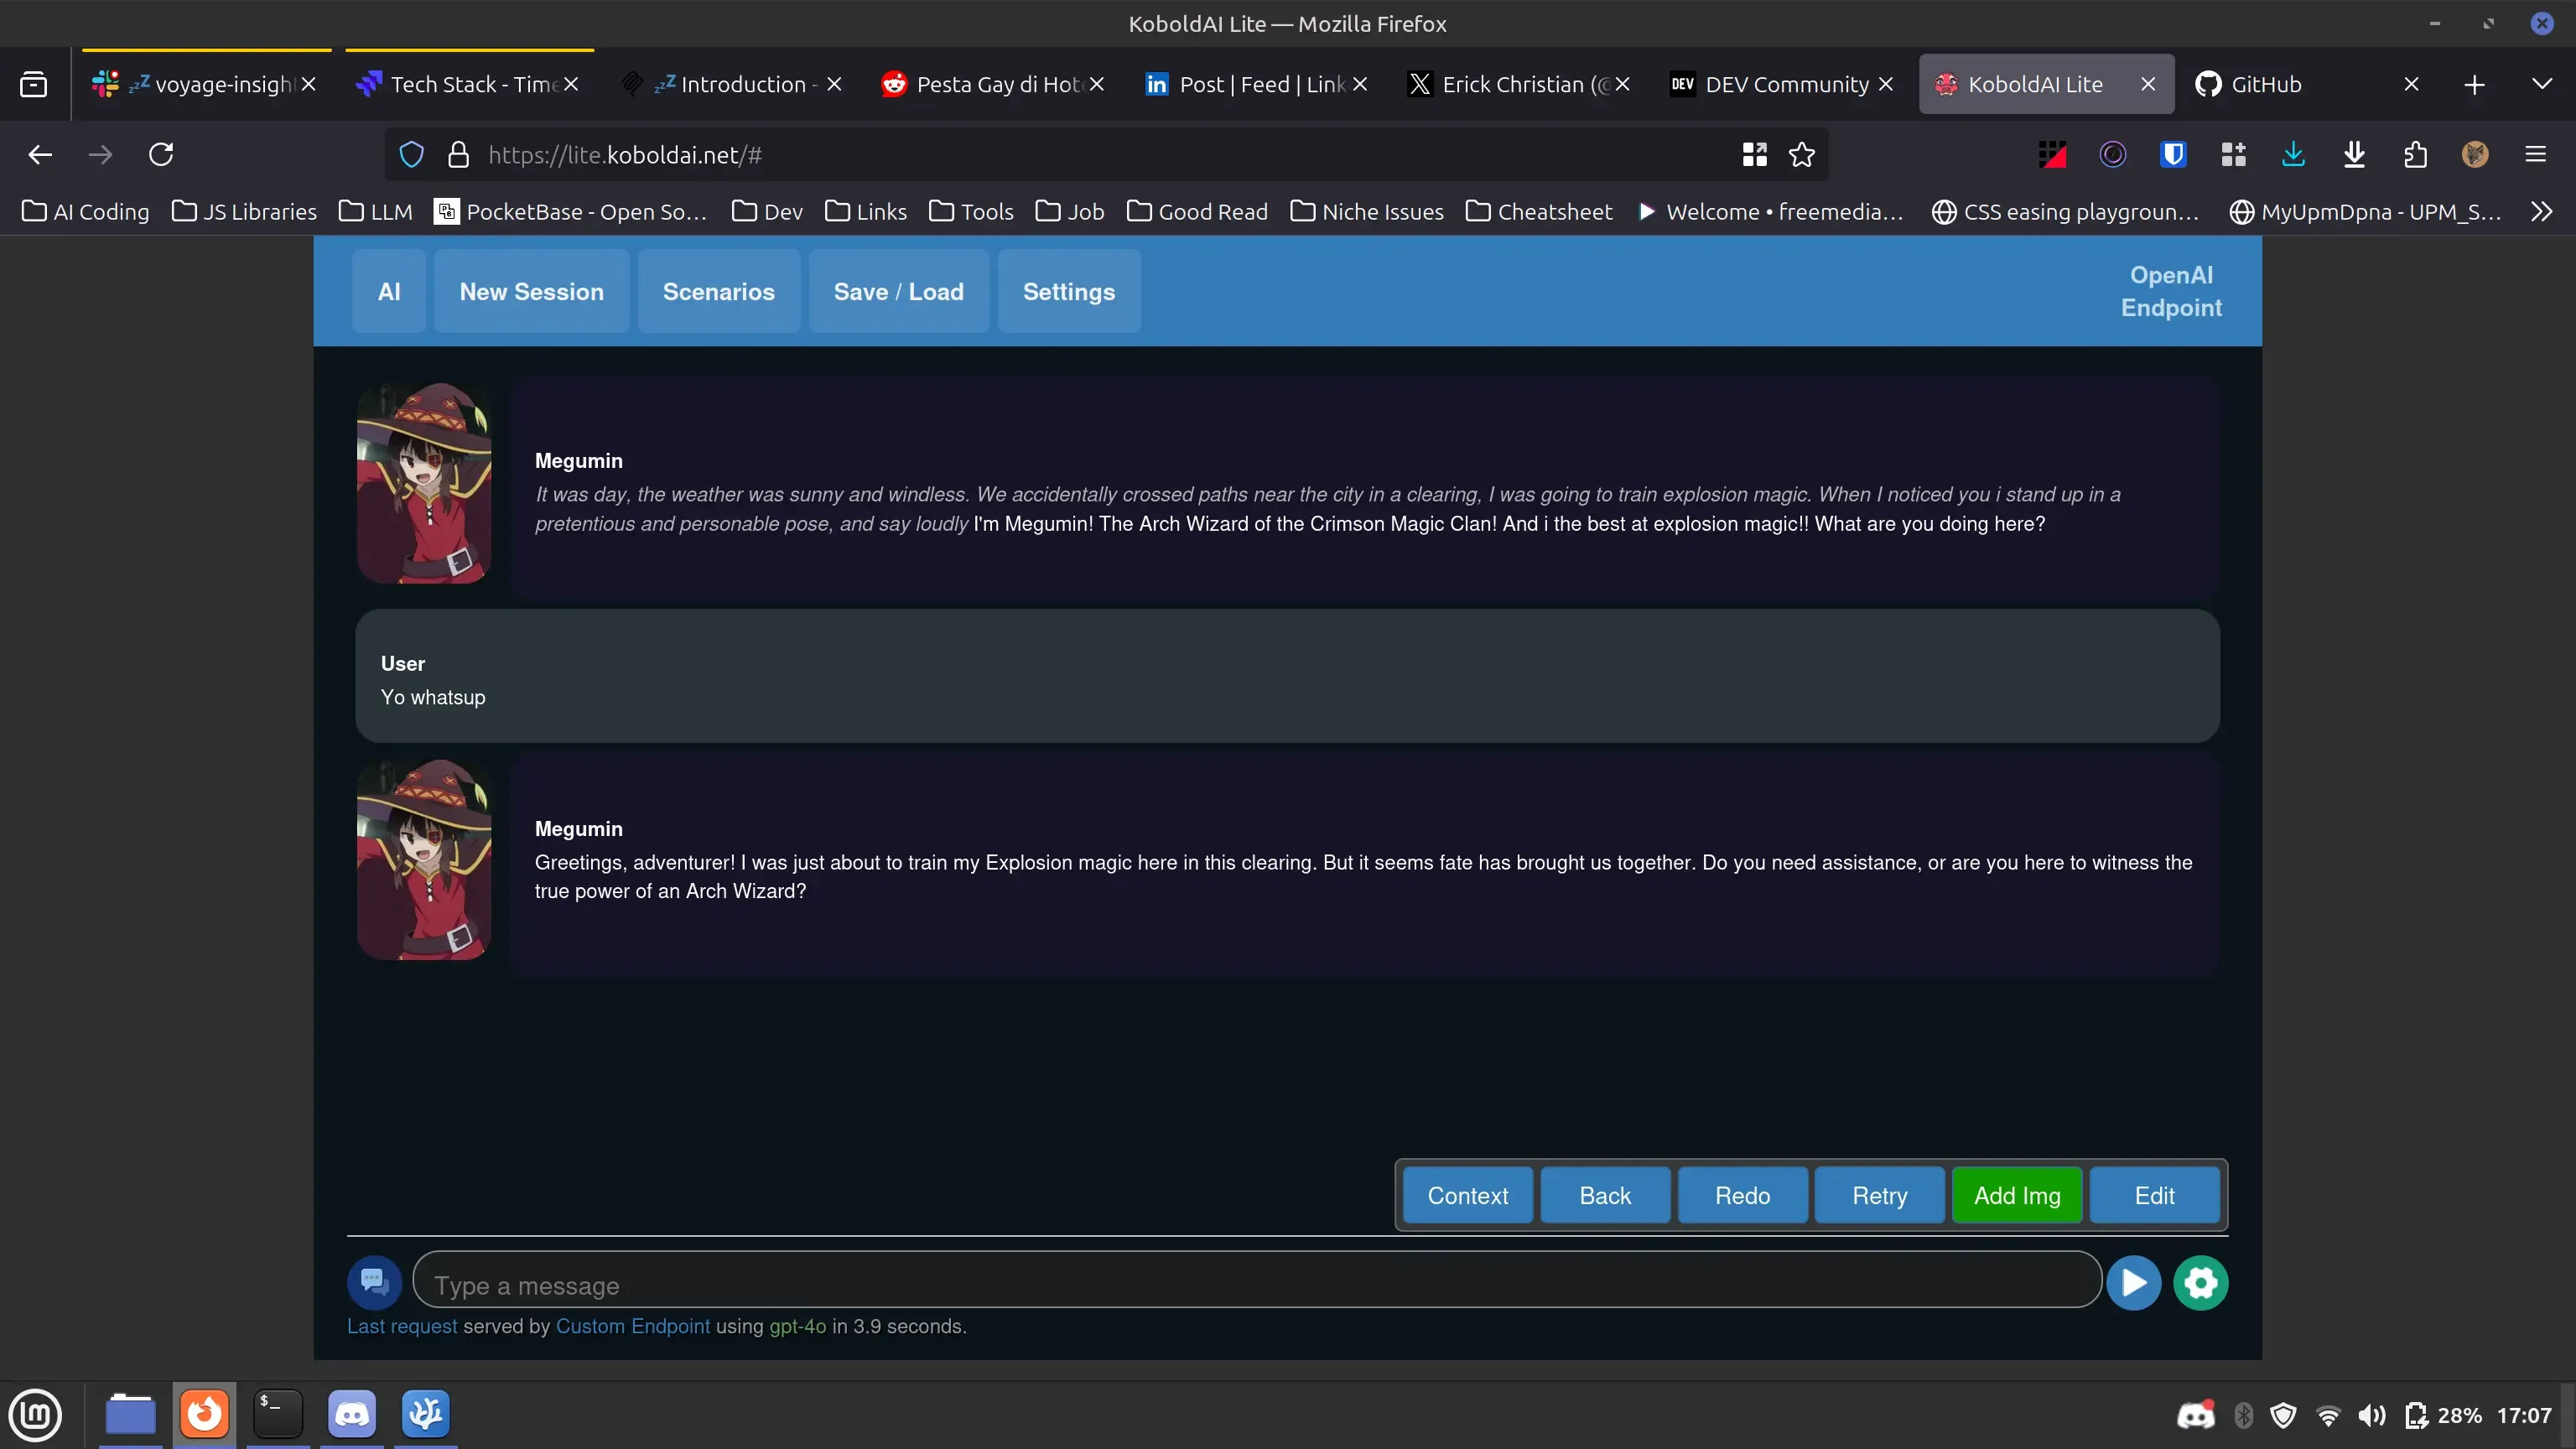Screen dimensions: 2576x1449
Task: Click the Retry button
Action: pyautogui.click(x=1879, y=1196)
